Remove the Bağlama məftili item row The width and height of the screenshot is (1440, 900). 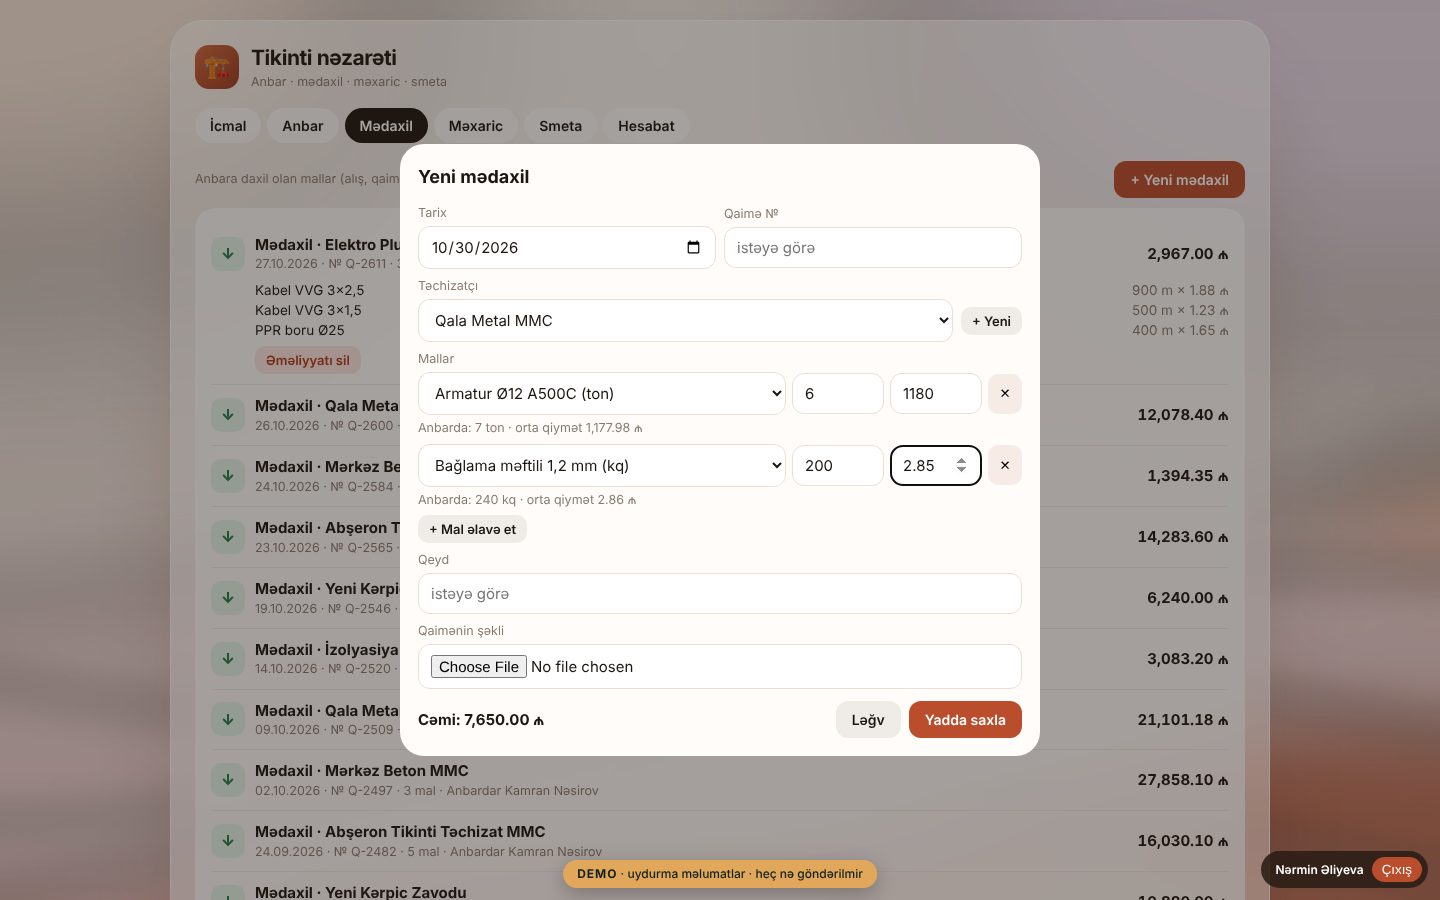tap(1005, 465)
